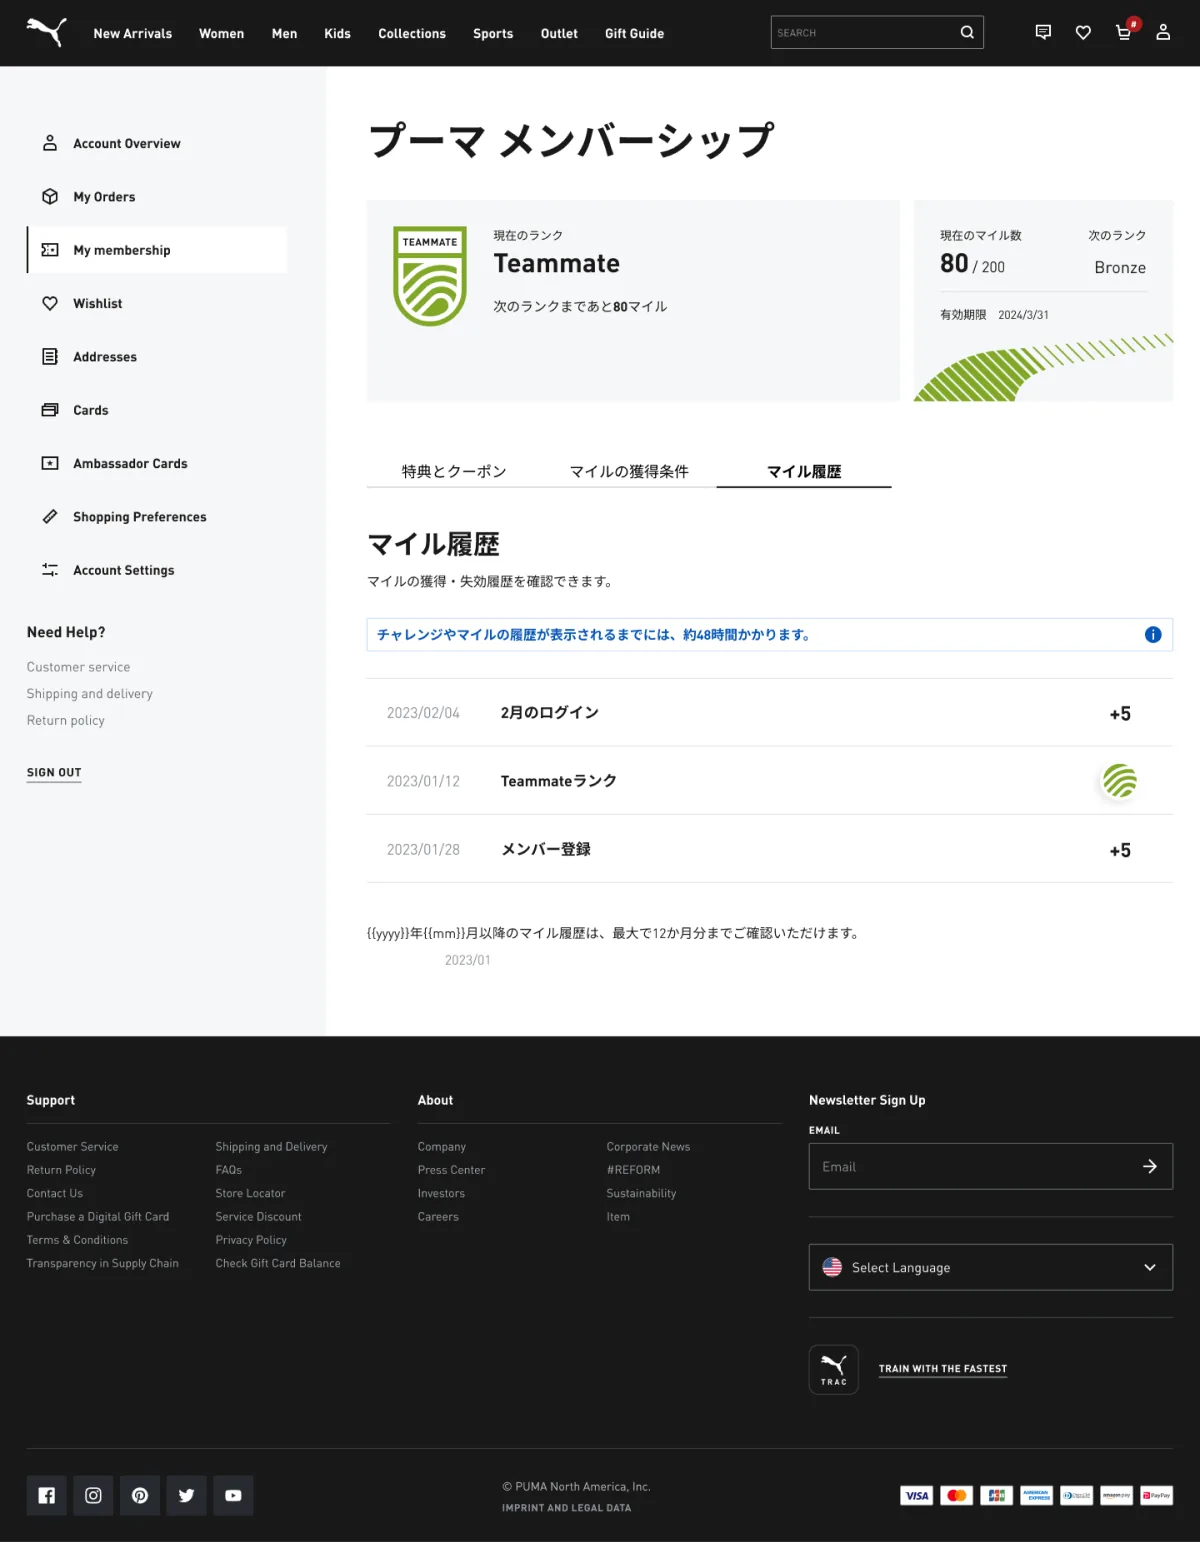Open the Gift Guide menu
Image resolution: width=1200 pixels, height=1542 pixels.
634,33
